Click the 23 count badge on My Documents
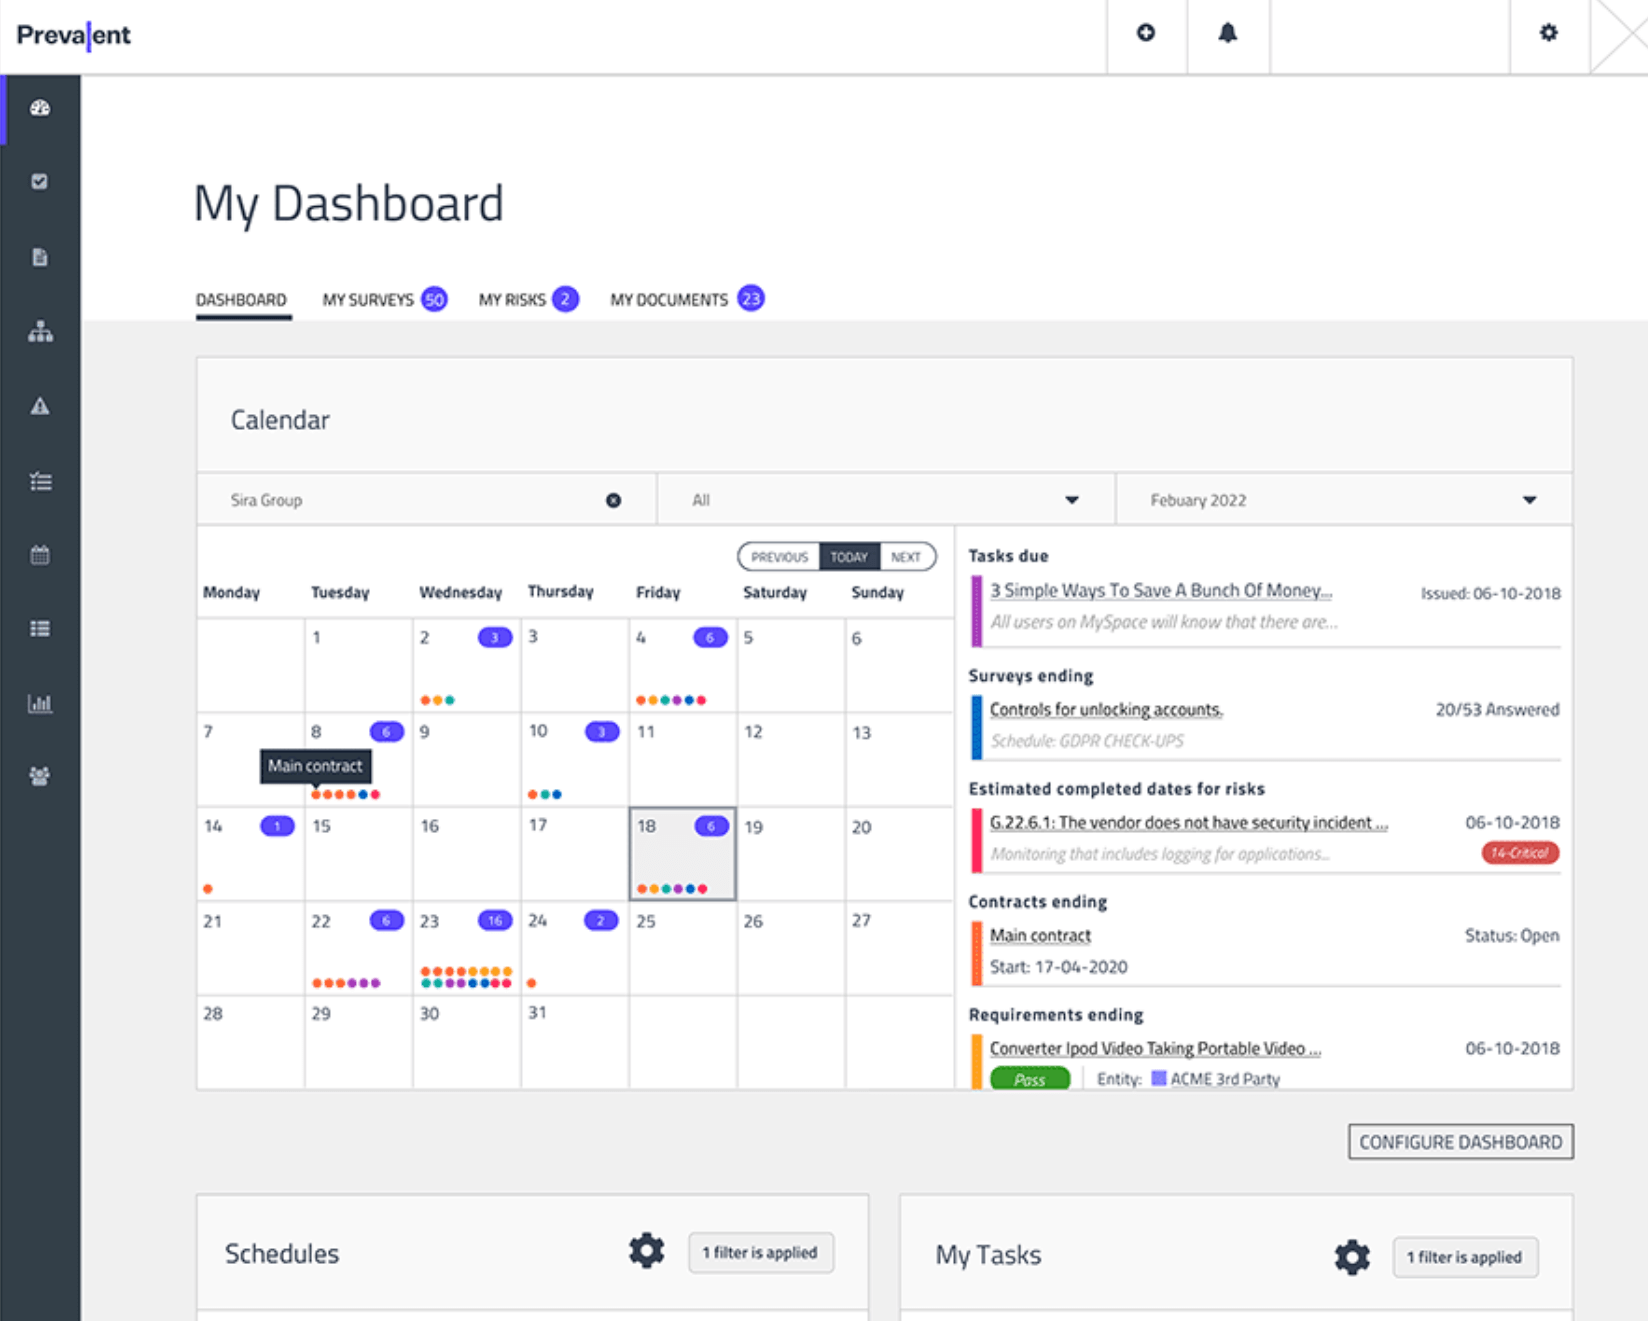This screenshot has width=1648, height=1321. (x=751, y=298)
